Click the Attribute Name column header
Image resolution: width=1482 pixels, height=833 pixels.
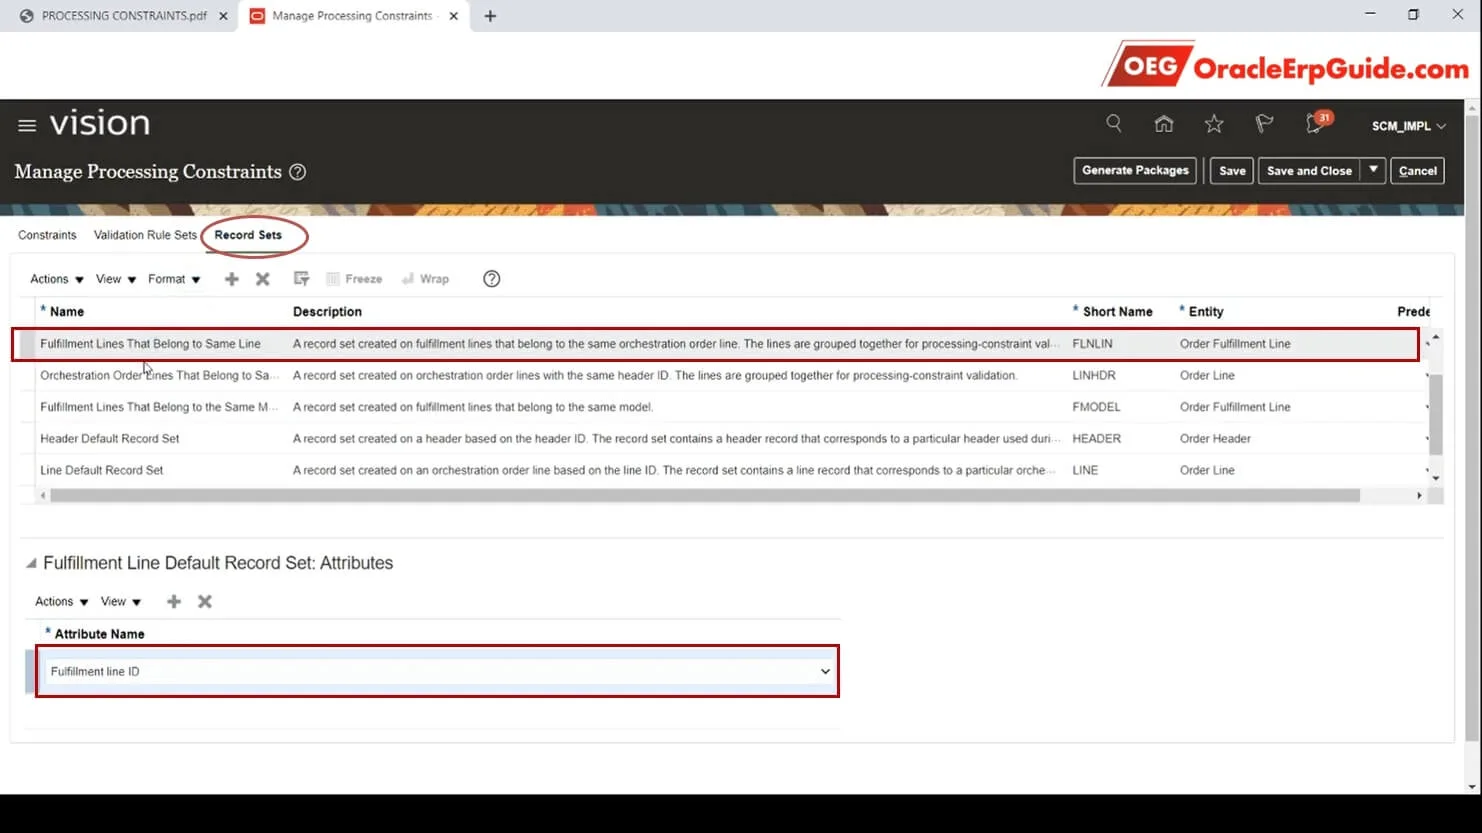point(99,634)
